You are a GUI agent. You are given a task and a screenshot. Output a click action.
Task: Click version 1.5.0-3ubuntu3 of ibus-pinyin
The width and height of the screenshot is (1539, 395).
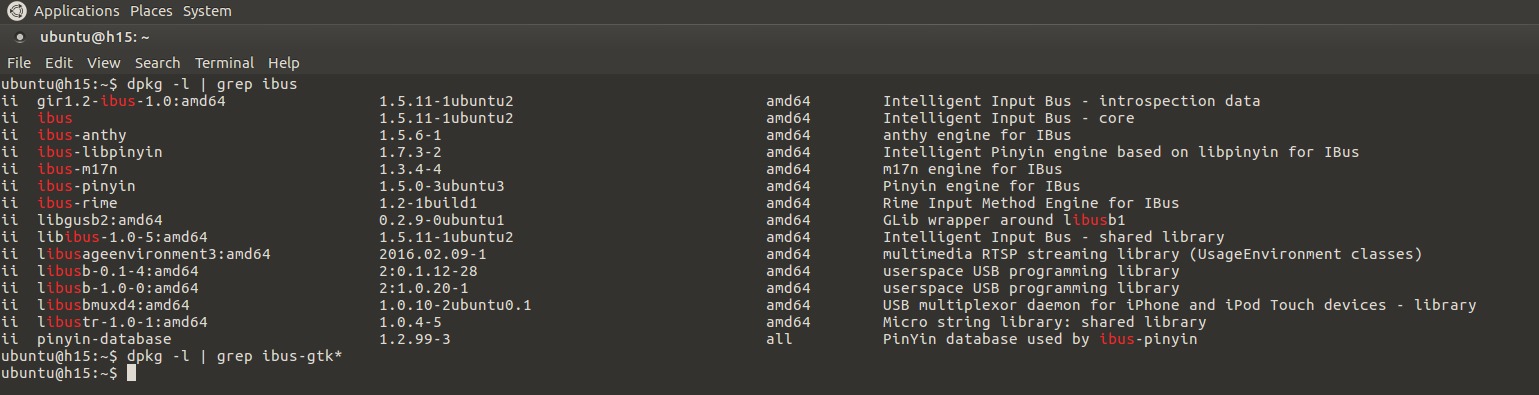point(442,186)
